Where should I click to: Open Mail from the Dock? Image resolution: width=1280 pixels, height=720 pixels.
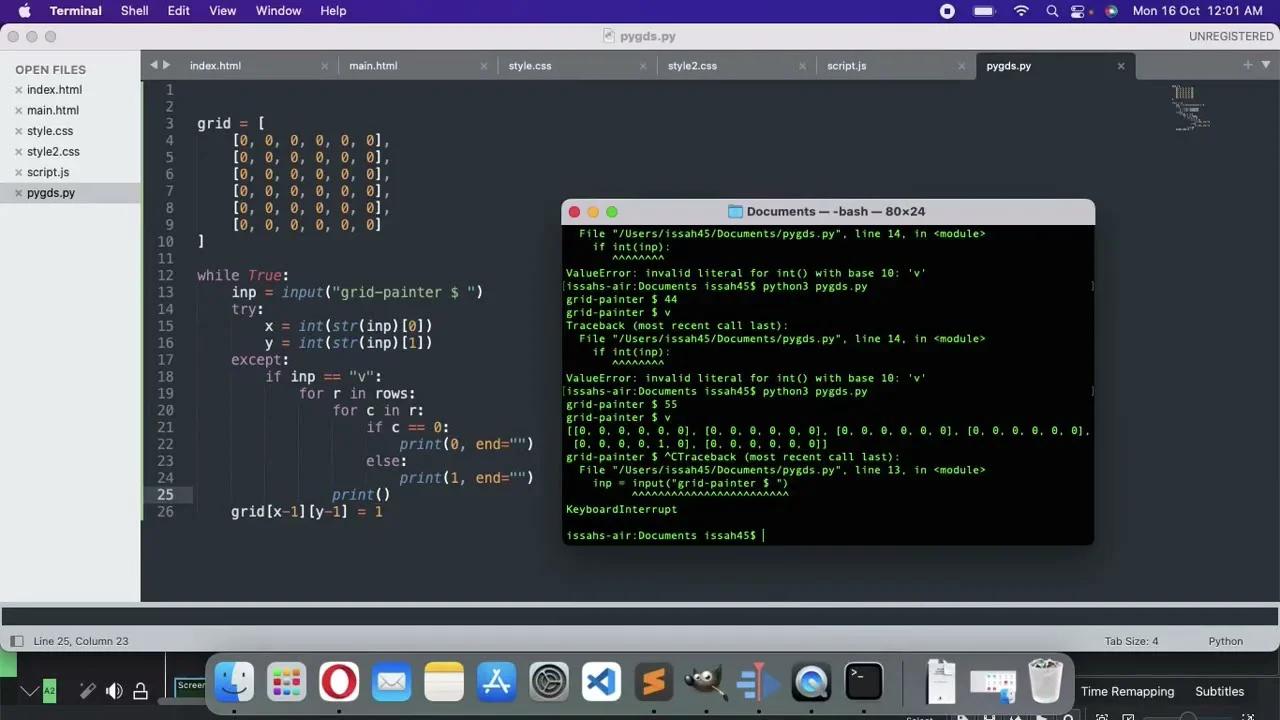click(391, 682)
